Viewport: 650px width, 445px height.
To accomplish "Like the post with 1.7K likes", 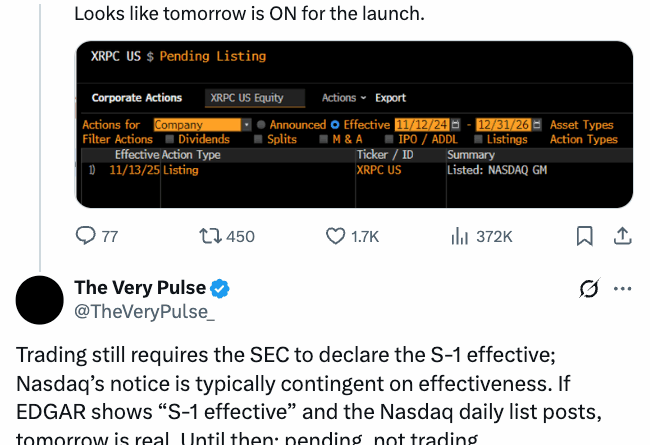I will pos(336,236).
